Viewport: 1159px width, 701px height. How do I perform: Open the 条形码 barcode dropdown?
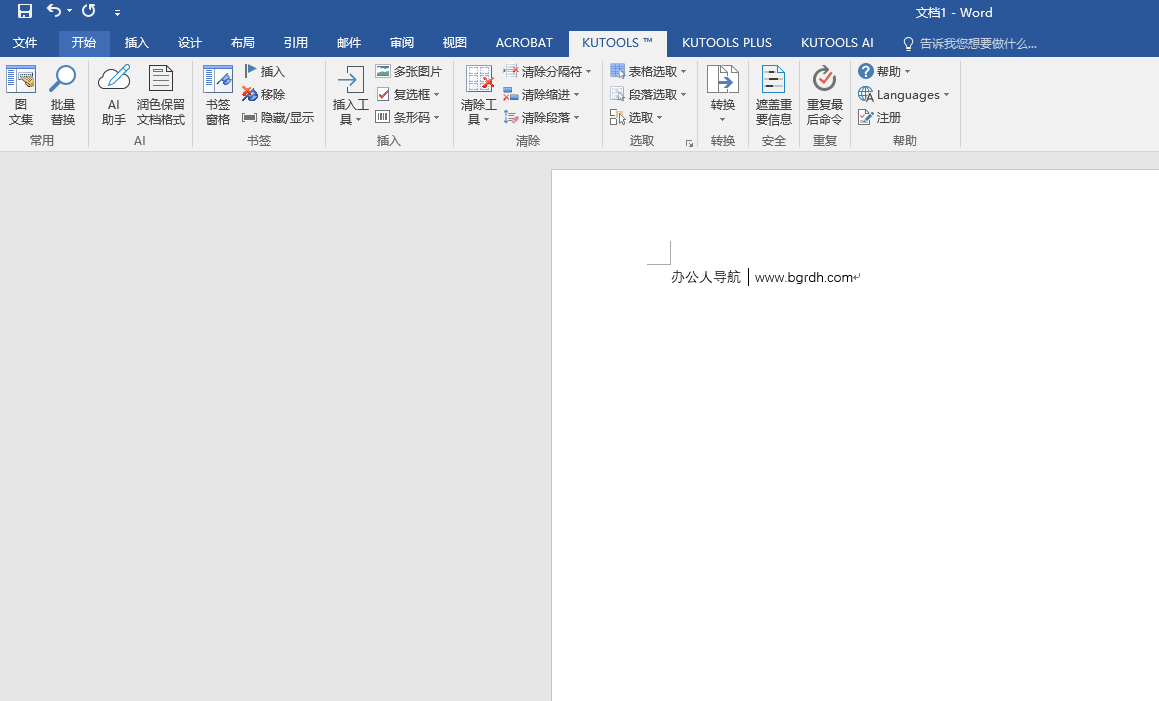coord(408,117)
